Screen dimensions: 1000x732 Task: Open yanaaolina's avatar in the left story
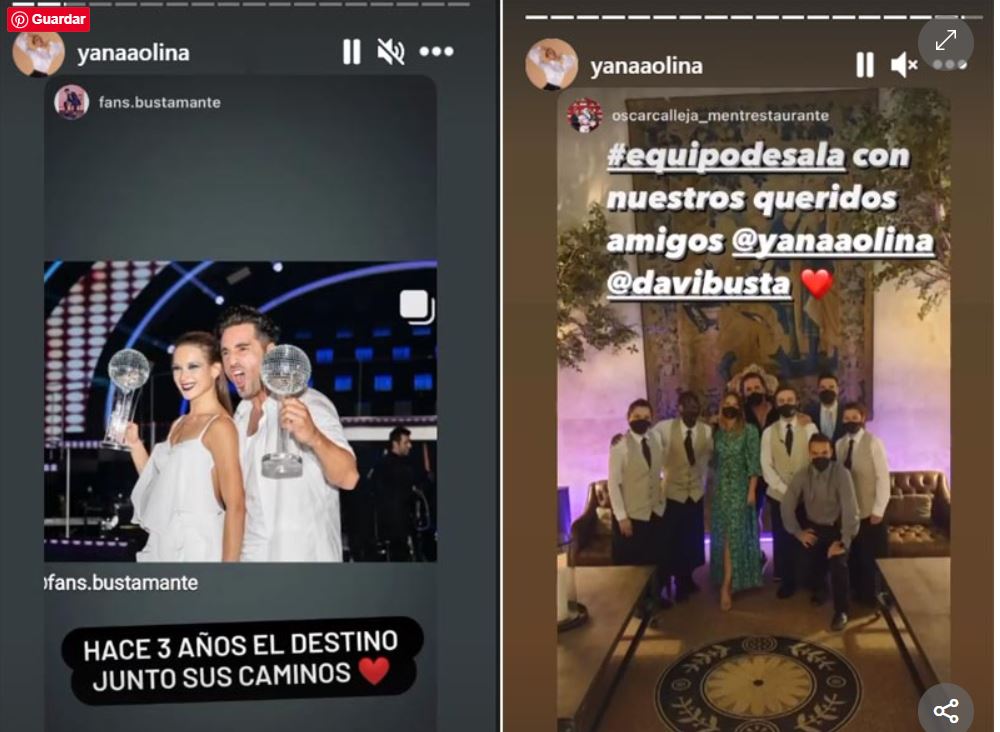click(x=38, y=52)
